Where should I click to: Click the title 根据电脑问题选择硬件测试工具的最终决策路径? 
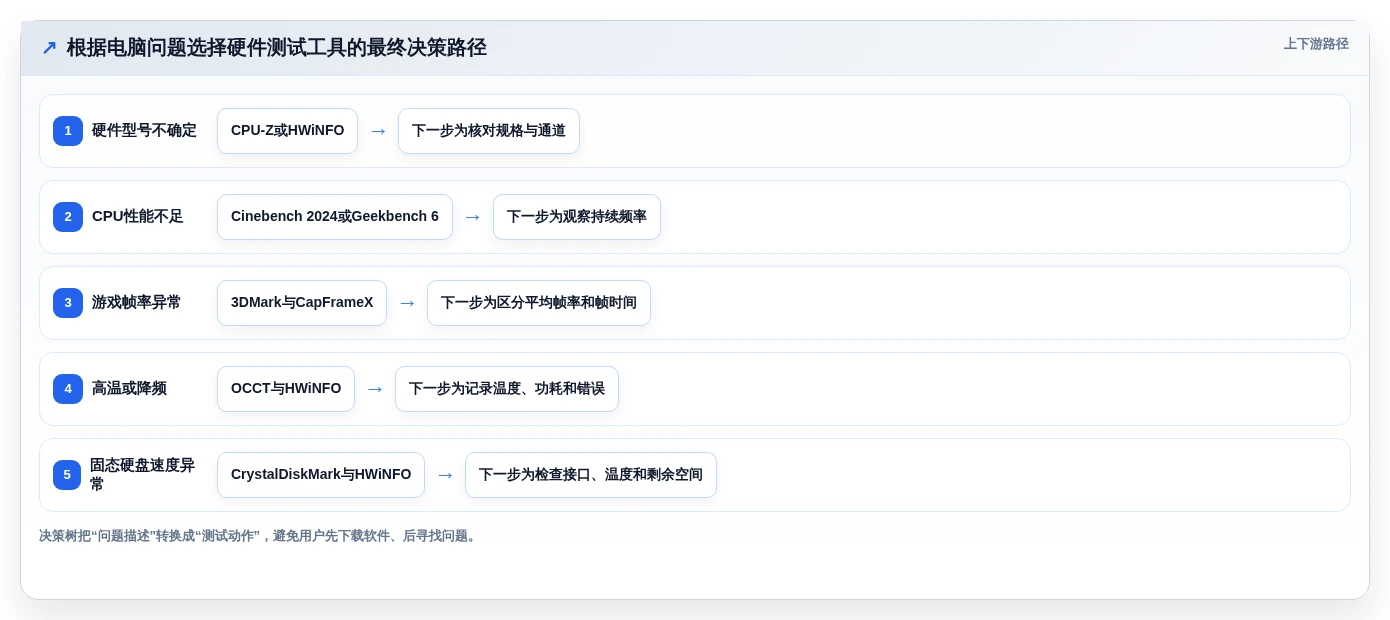coord(277,48)
